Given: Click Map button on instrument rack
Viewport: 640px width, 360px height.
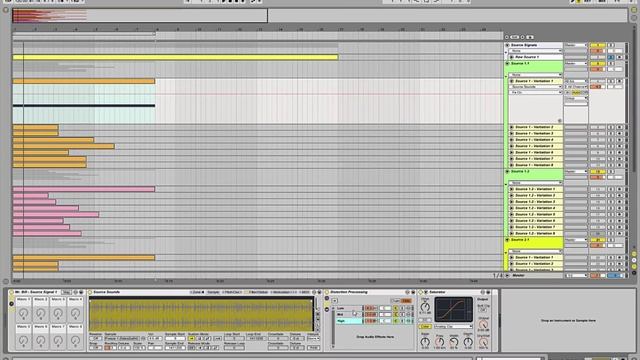Looking at the screenshot, I should [67, 292].
